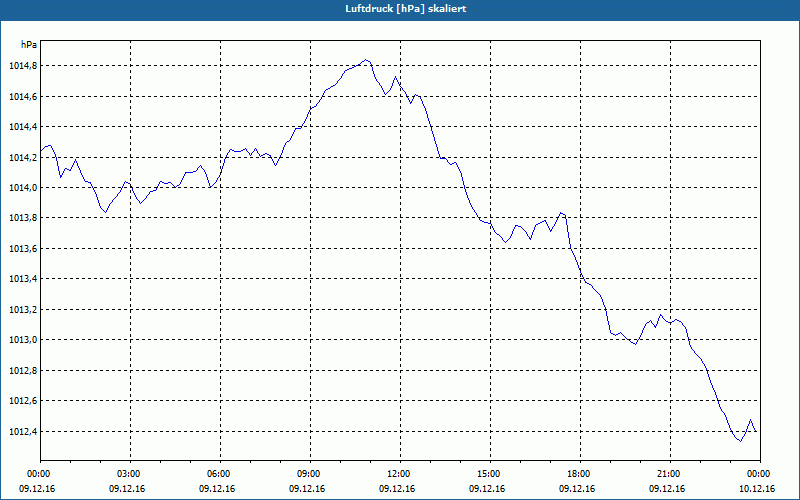
Task: Click the y-axis value 1012,8
Action: (x=23, y=370)
